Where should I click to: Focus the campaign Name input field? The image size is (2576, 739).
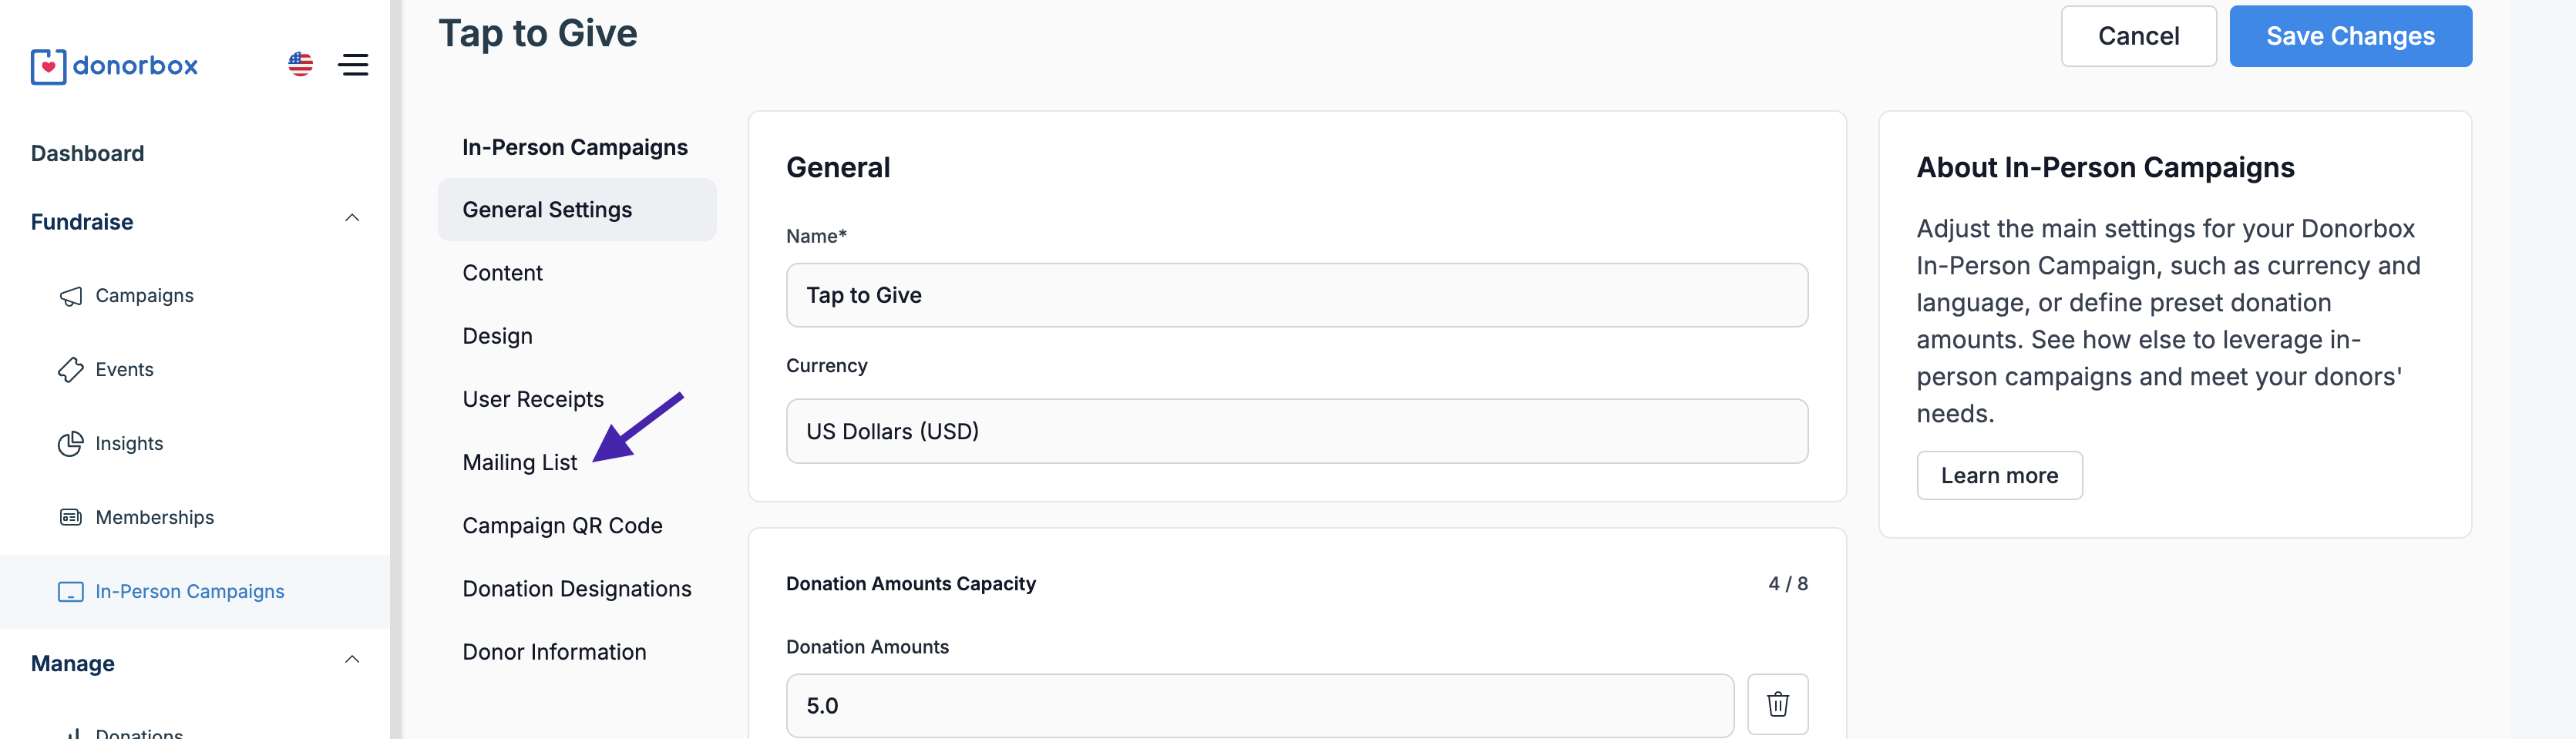pos(1296,295)
